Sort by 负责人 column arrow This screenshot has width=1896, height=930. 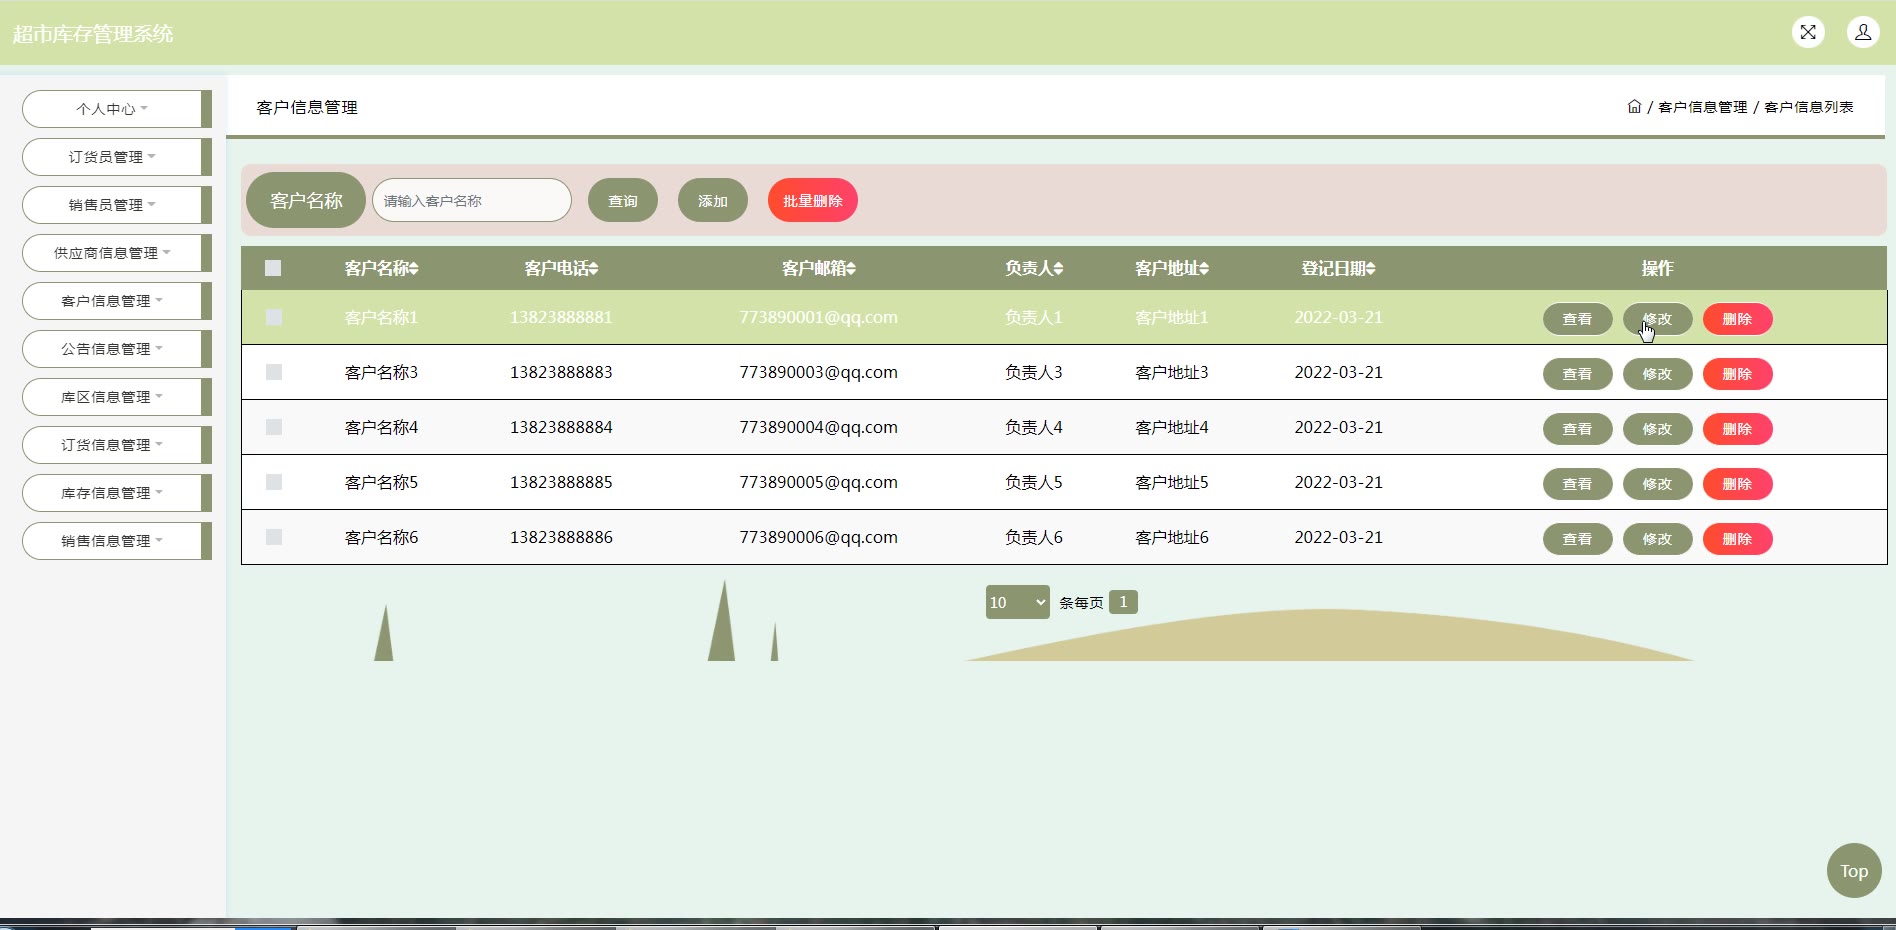[x=1058, y=269]
